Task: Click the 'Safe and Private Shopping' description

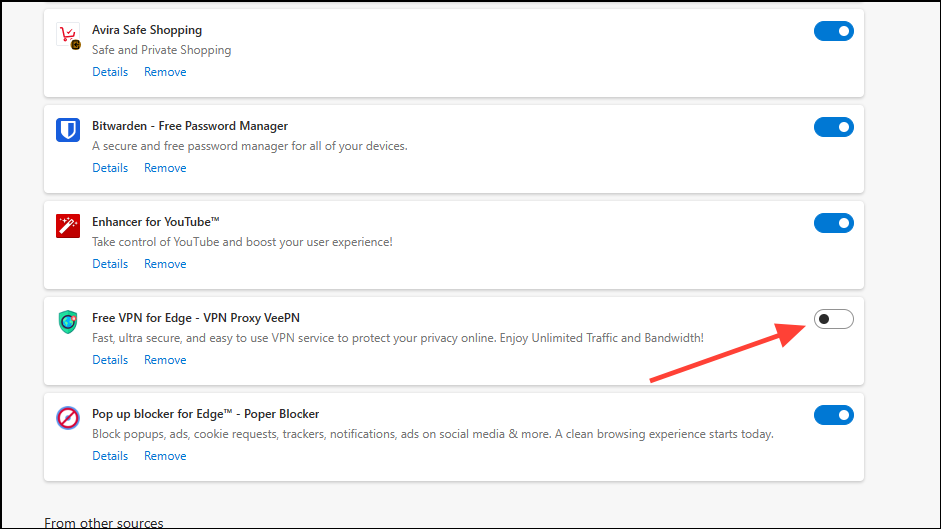Action: pos(161,50)
